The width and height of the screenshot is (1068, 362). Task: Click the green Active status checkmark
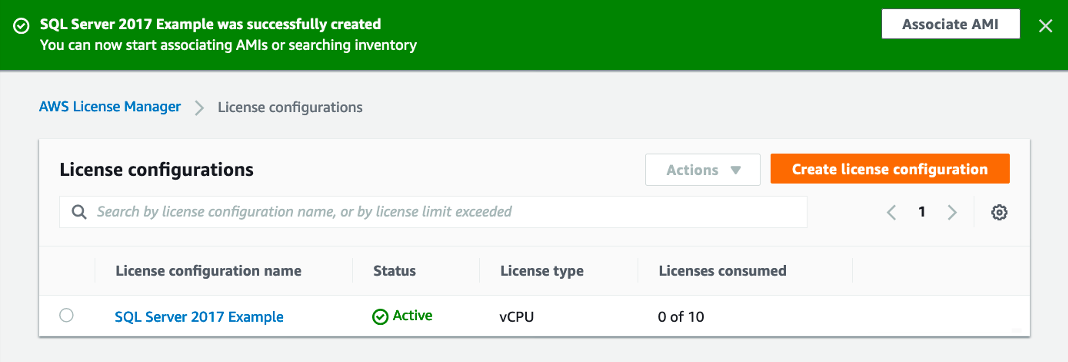(379, 316)
